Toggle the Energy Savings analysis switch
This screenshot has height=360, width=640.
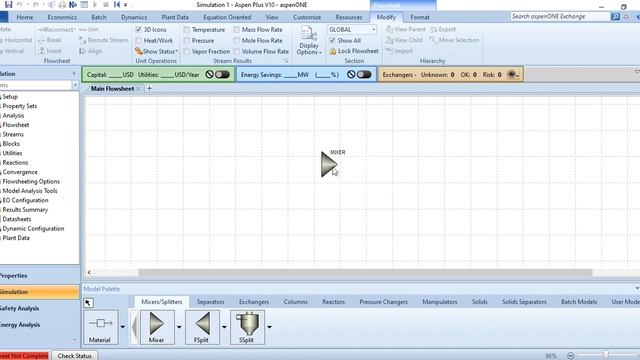[x=364, y=75]
